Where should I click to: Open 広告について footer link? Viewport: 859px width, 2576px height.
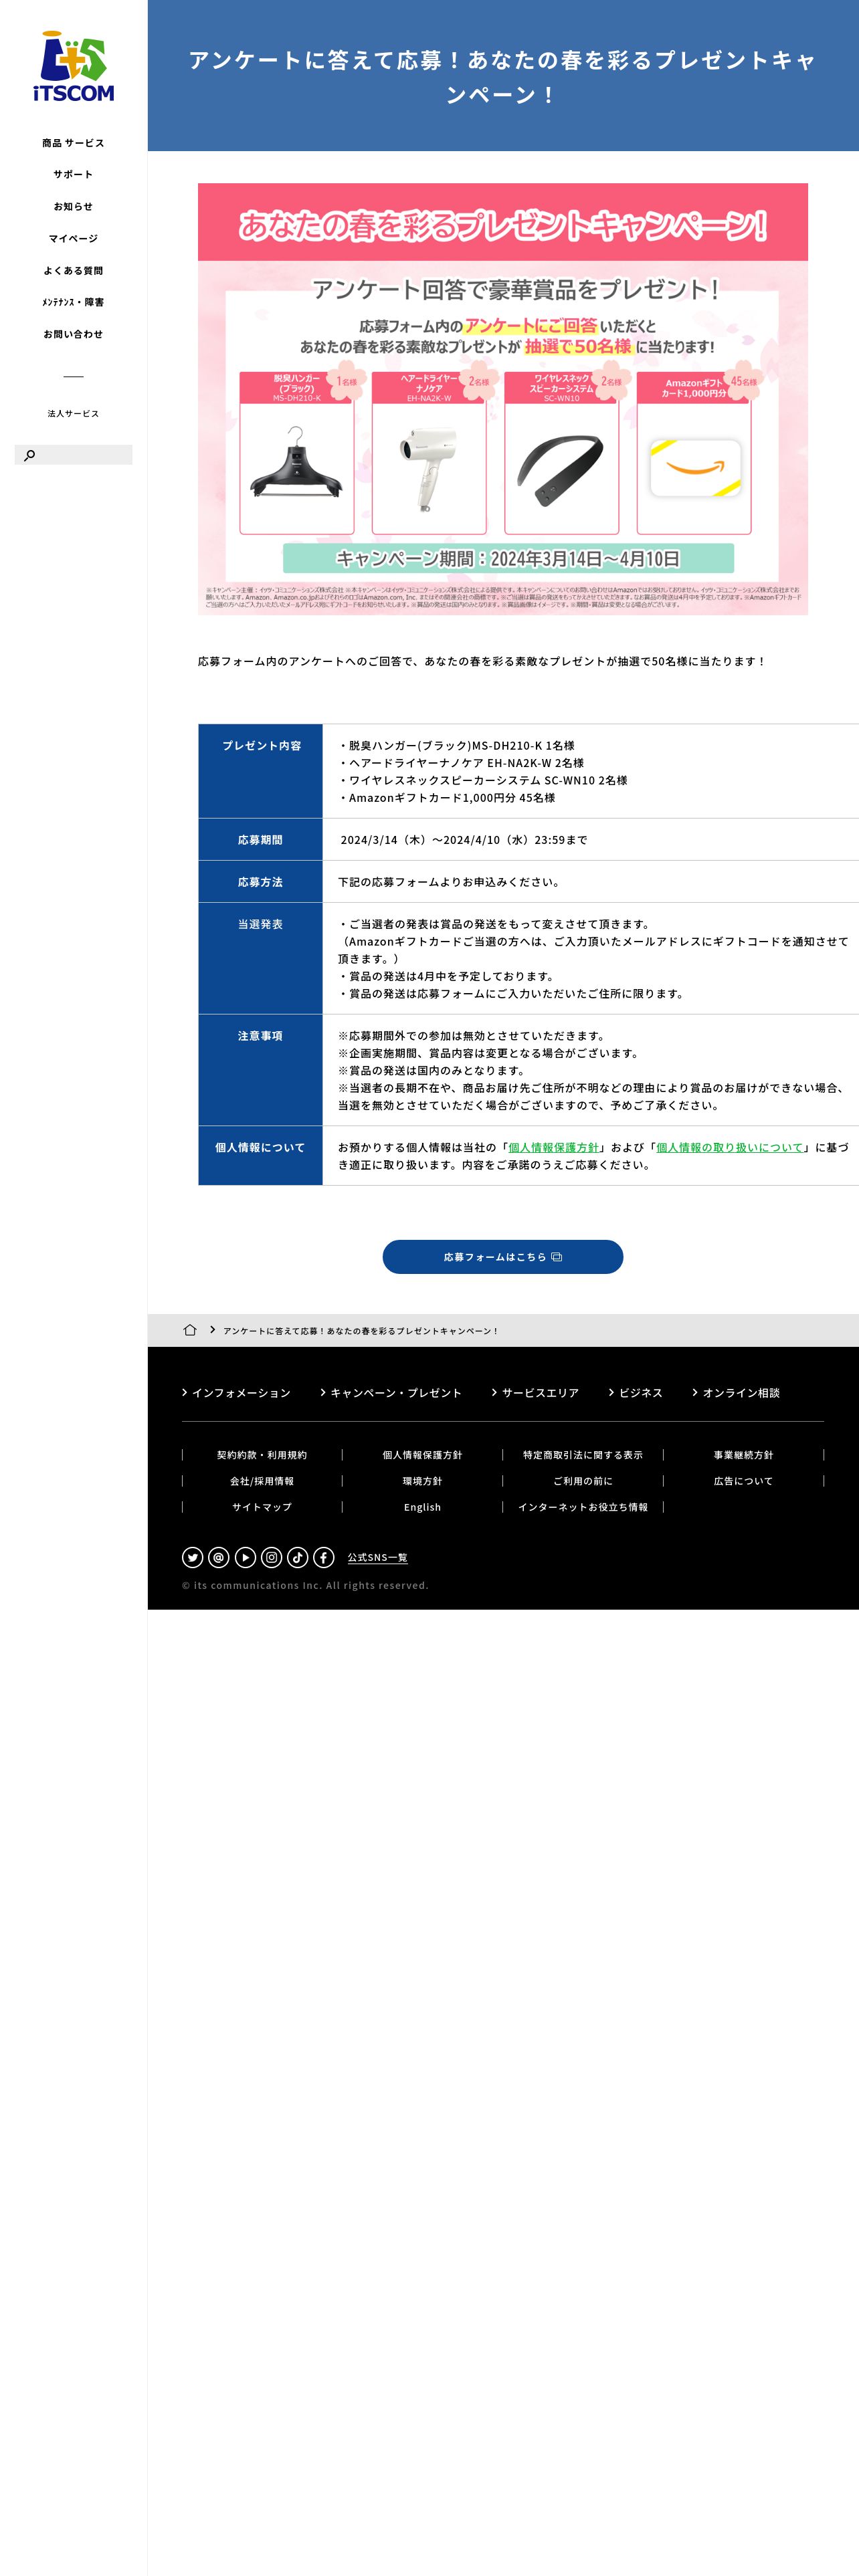point(743,1481)
